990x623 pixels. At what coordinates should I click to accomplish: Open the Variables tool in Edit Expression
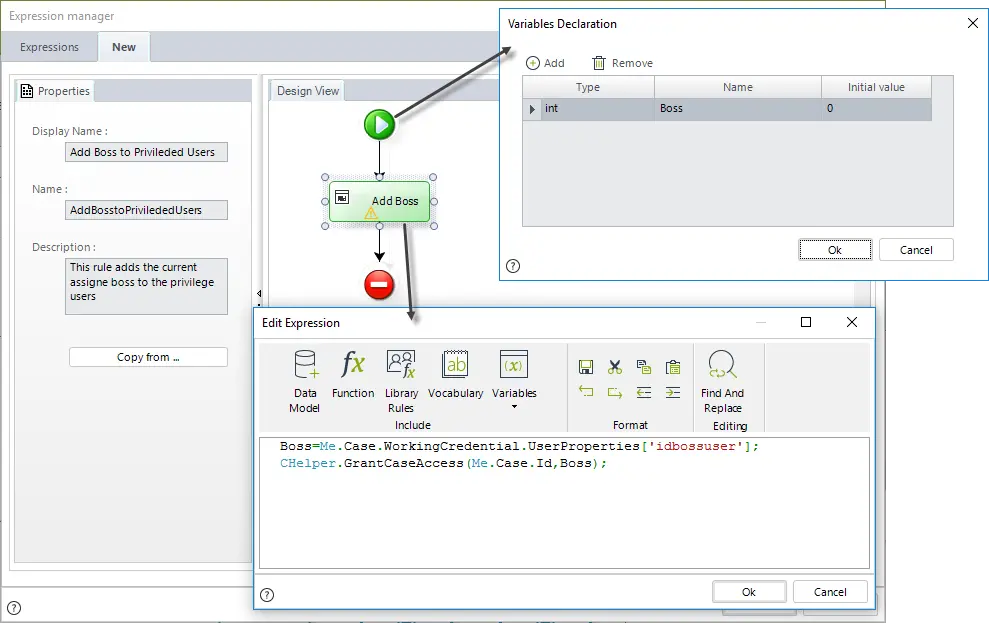tap(514, 374)
